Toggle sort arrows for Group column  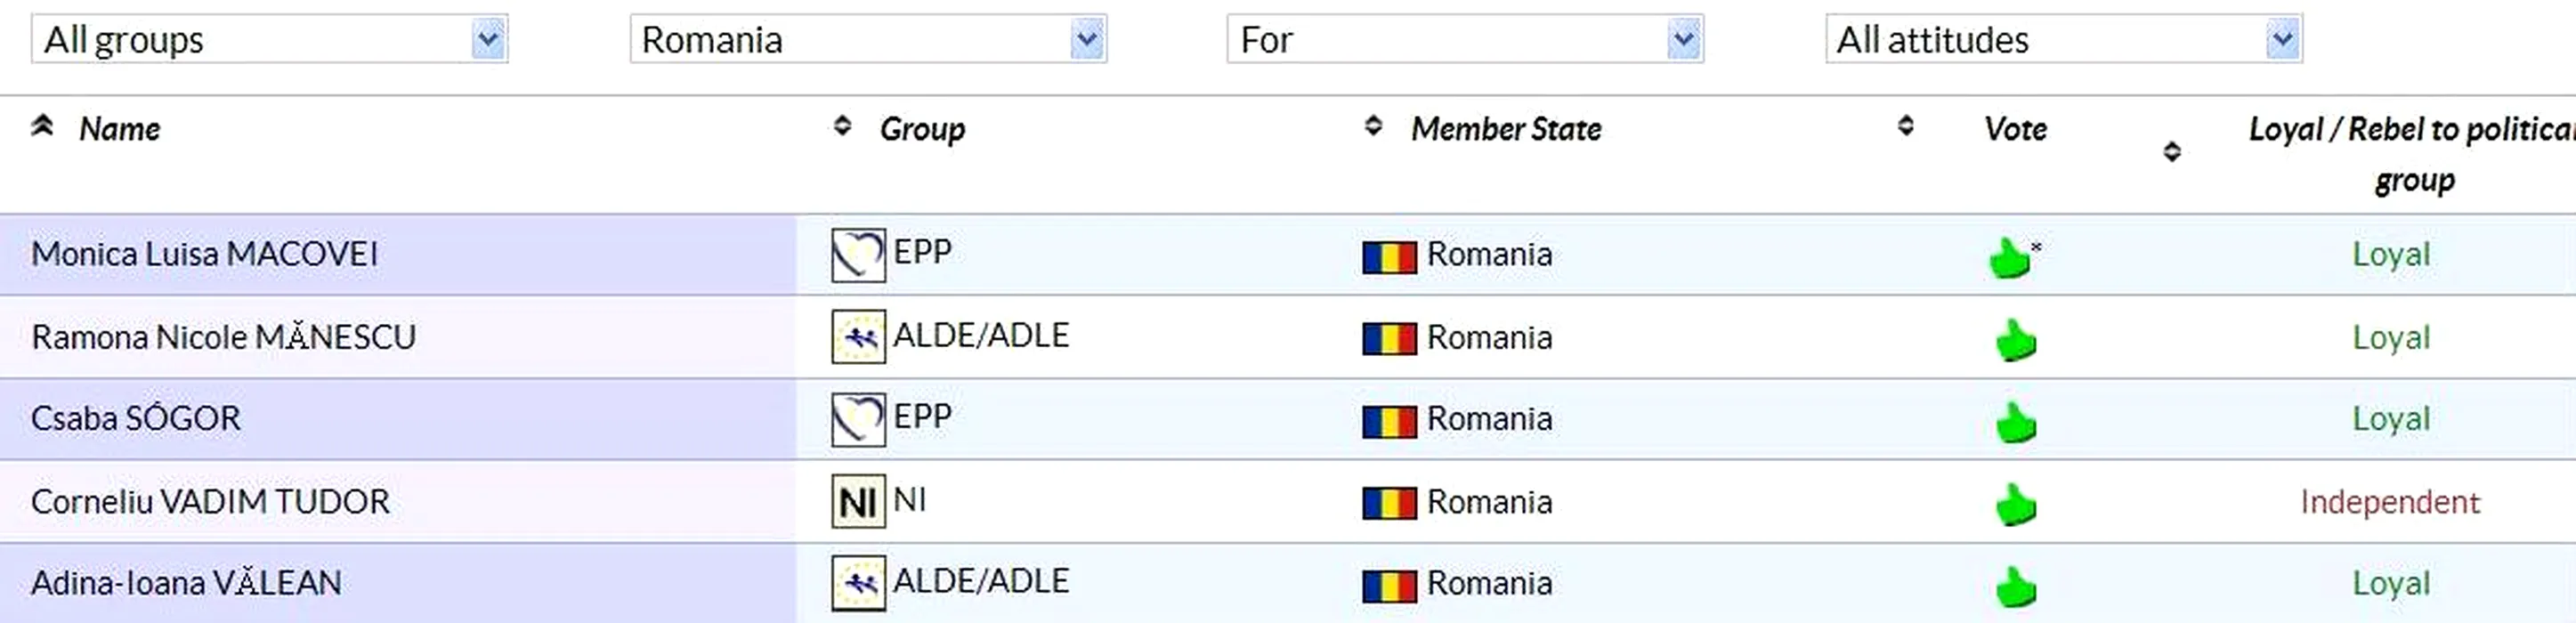click(842, 126)
